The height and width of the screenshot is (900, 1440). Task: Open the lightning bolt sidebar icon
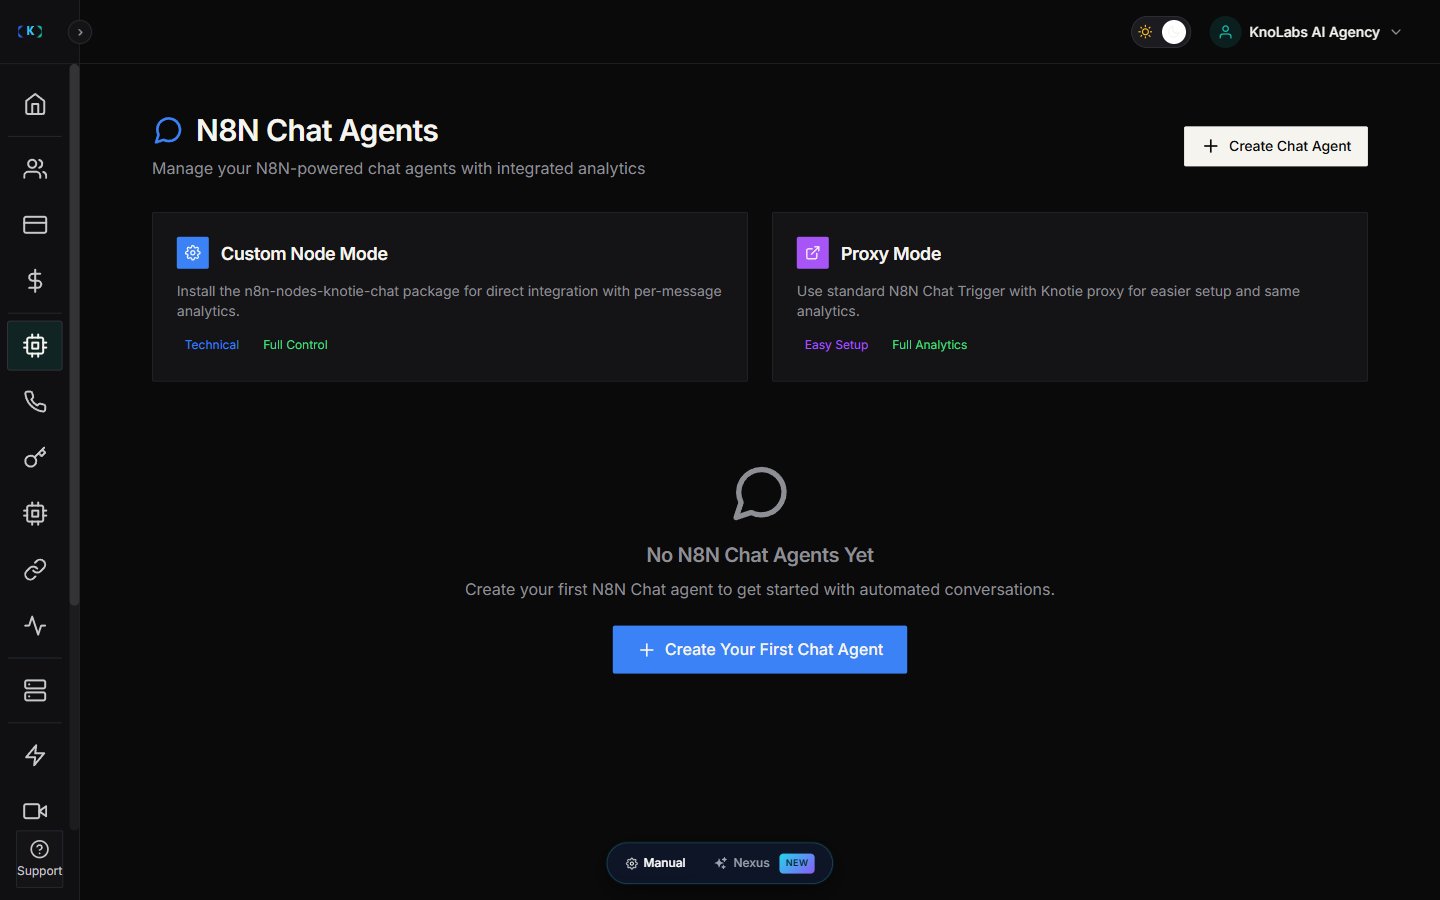click(35, 755)
